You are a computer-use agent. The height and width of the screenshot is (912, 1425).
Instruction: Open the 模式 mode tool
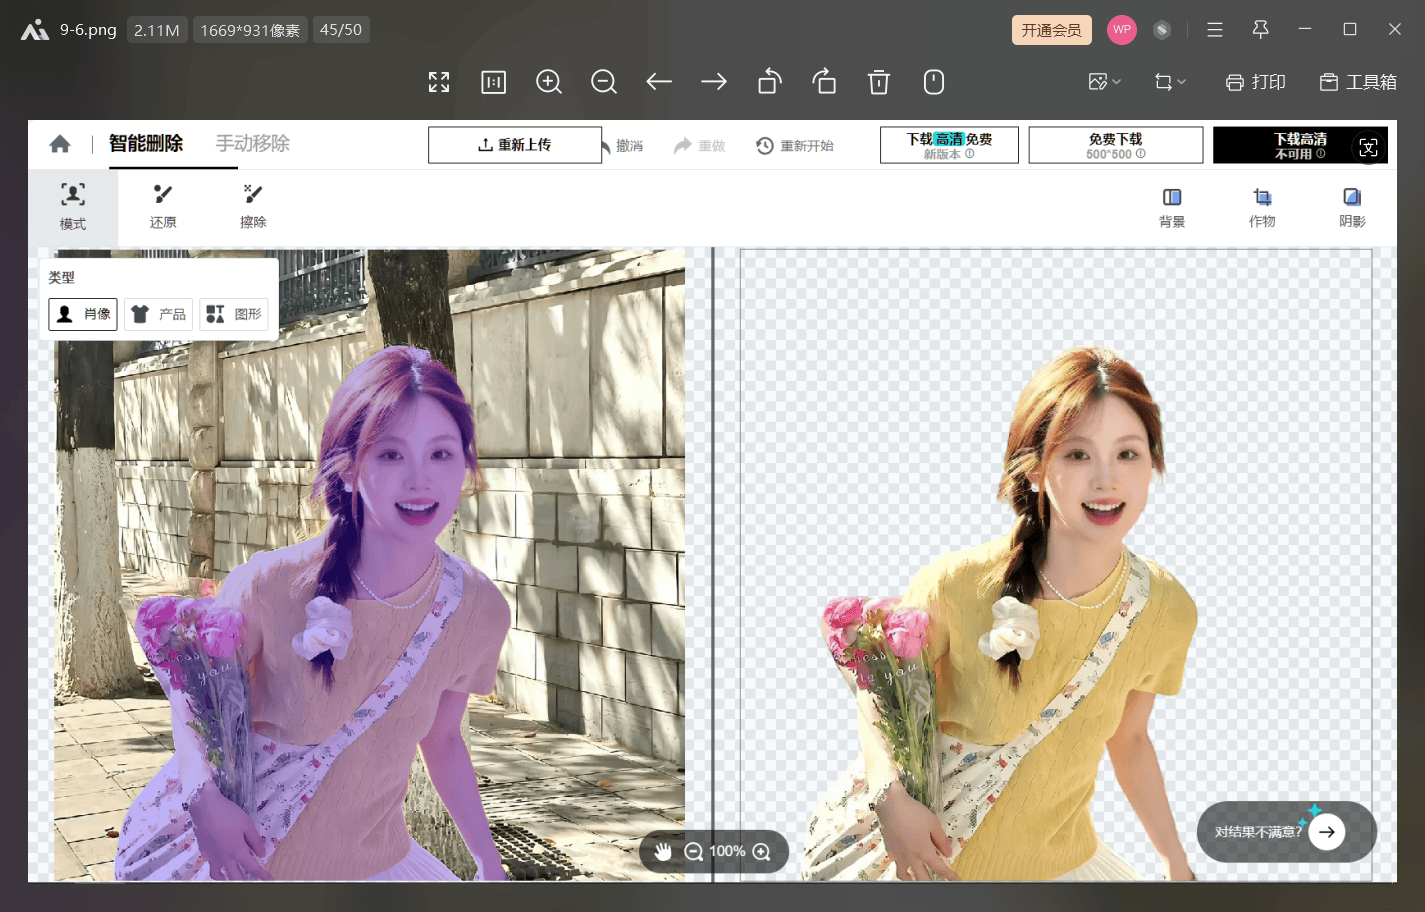click(x=72, y=207)
